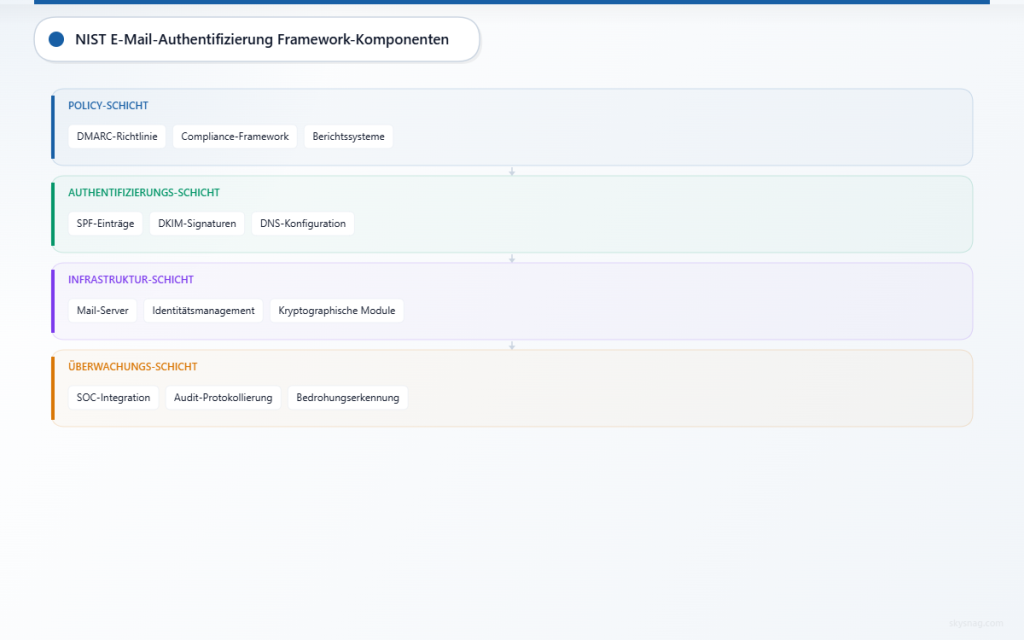Toggle the ÜBERWACHUNGS-SCHICHT layer header
The image size is (1024, 640).
coord(132,366)
